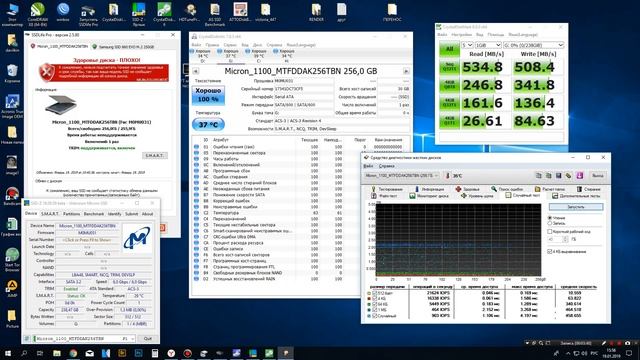Click the red shield error icon in SSDLife
The height and width of the screenshot is (360, 640).
click(47, 72)
